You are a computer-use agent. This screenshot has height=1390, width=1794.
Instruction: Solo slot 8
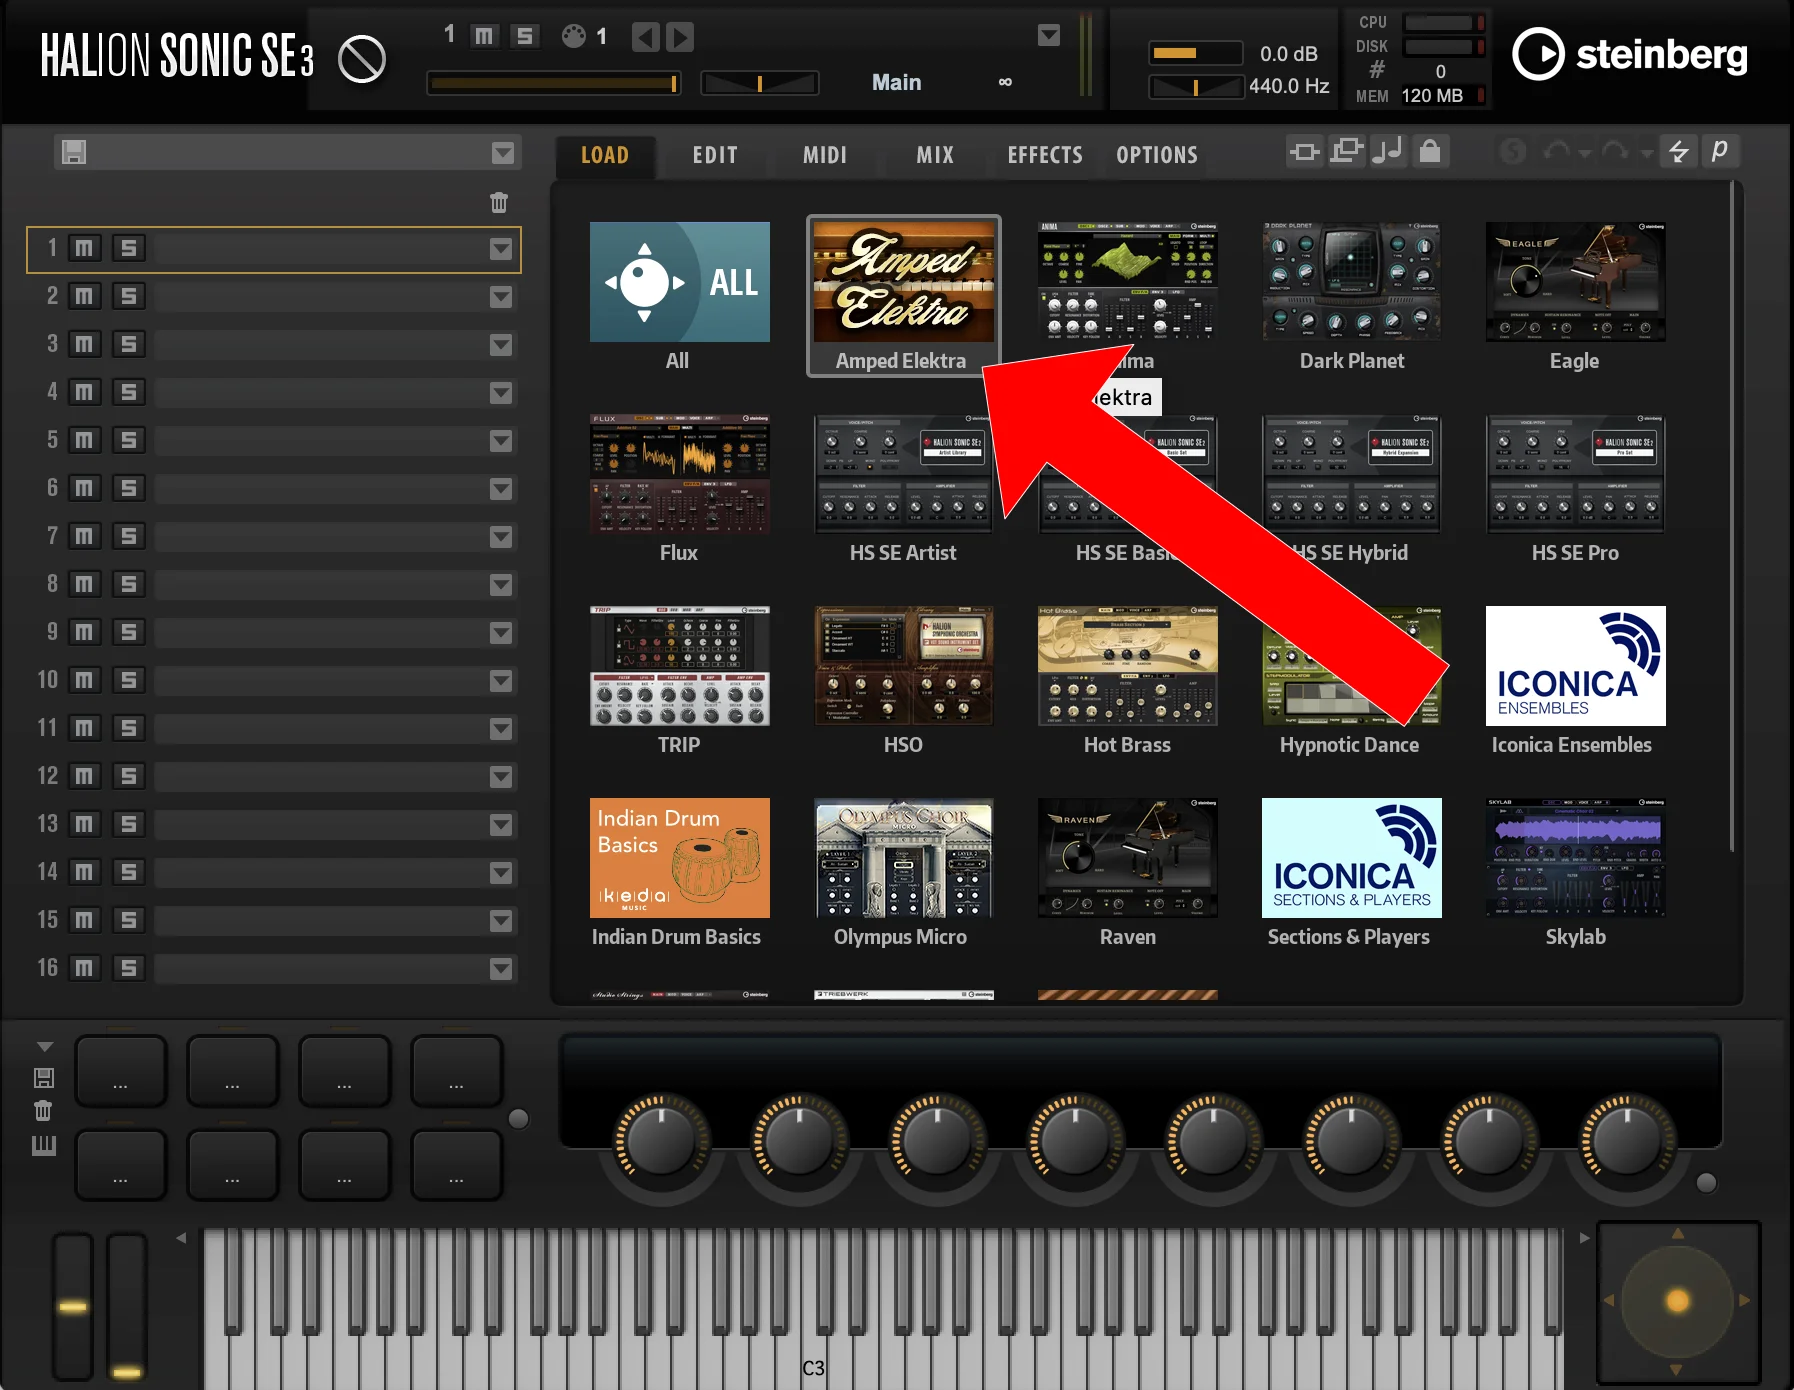click(x=128, y=584)
